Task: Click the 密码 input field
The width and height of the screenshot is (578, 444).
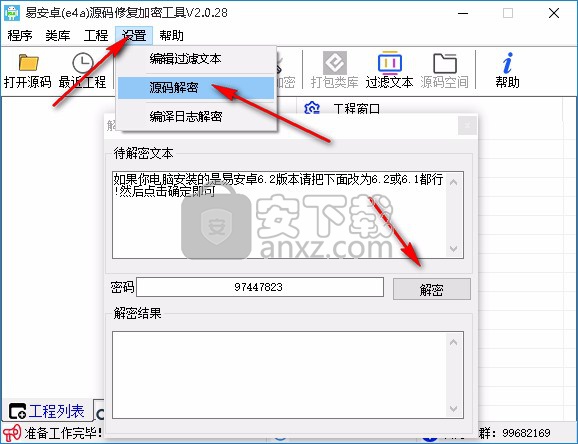Action: click(x=260, y=287)
